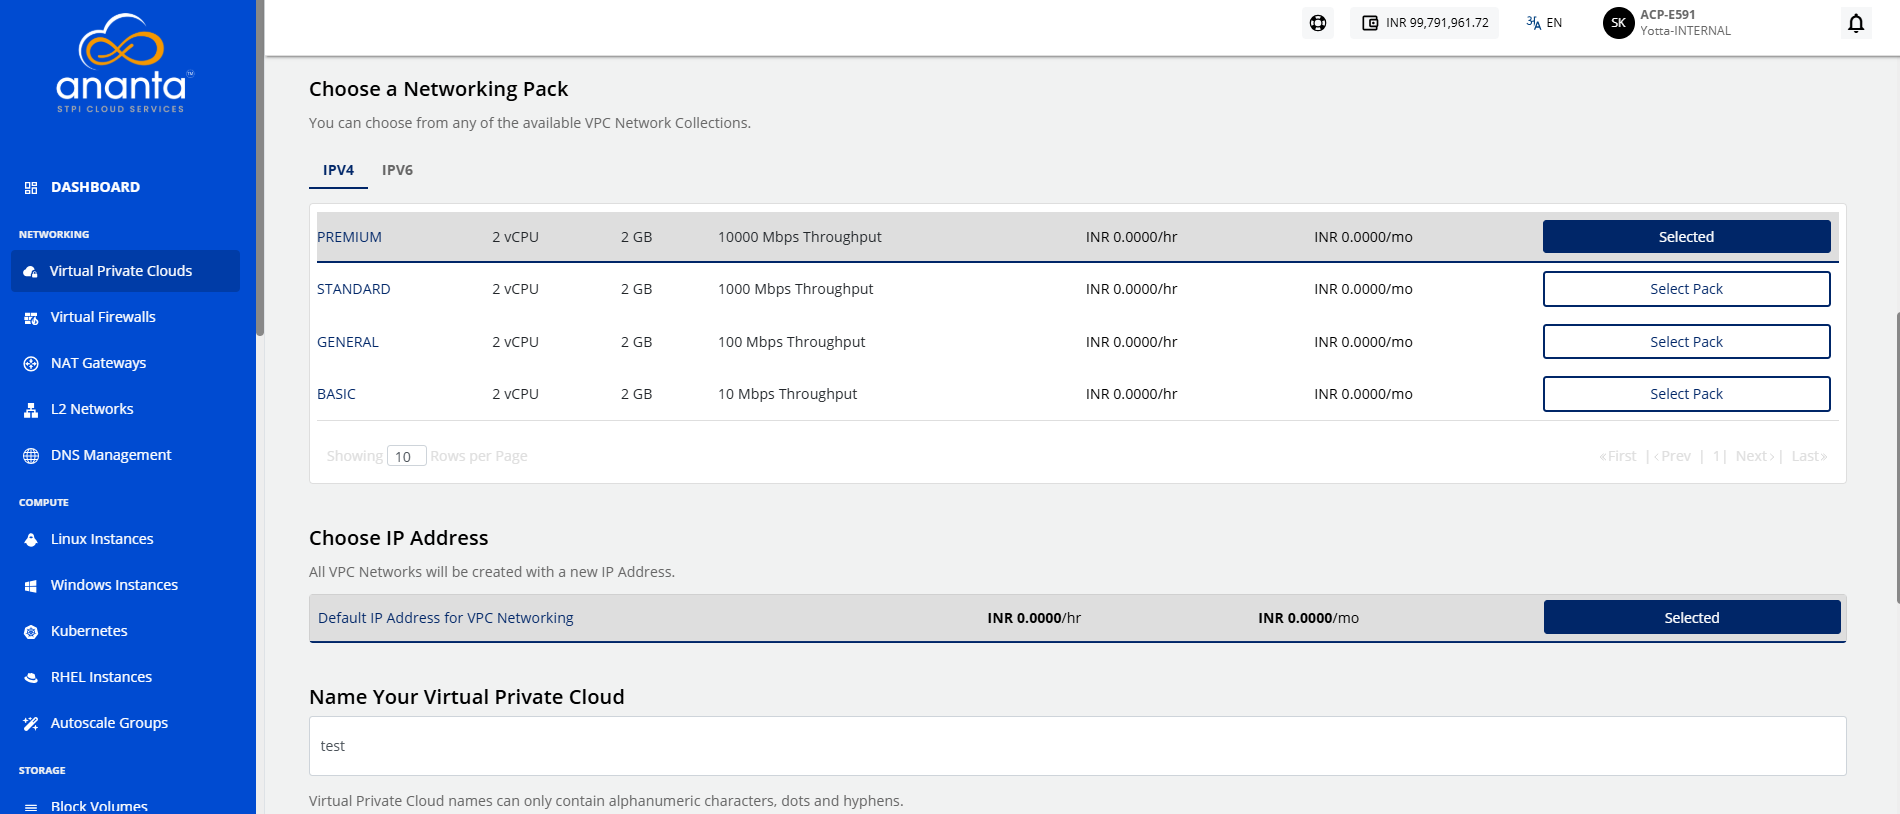Viewport: 1900px width, 814px height.
Task: Go to the Last page link
Action: click(1809, 456)
